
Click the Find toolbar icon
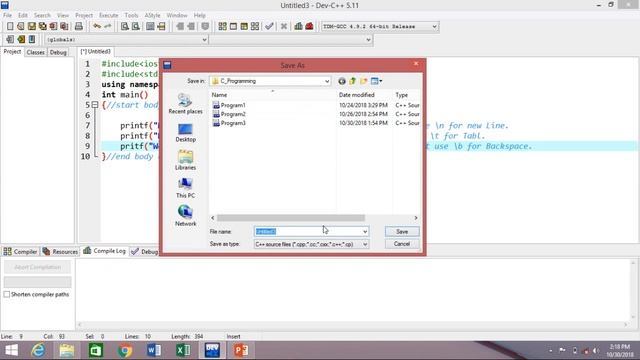coord(125,27)
